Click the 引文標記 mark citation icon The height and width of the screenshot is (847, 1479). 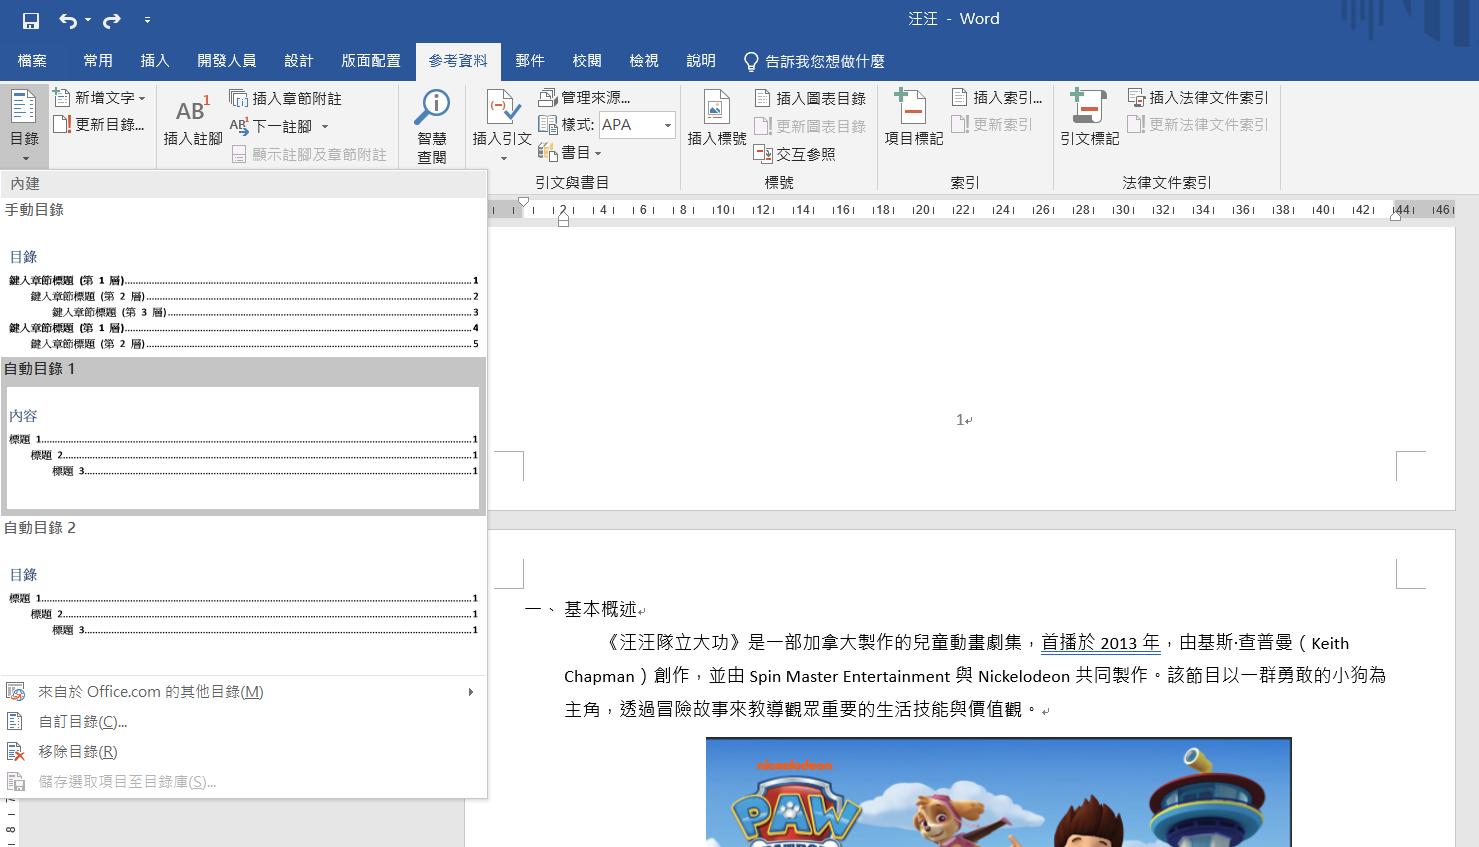(1090, 120)
